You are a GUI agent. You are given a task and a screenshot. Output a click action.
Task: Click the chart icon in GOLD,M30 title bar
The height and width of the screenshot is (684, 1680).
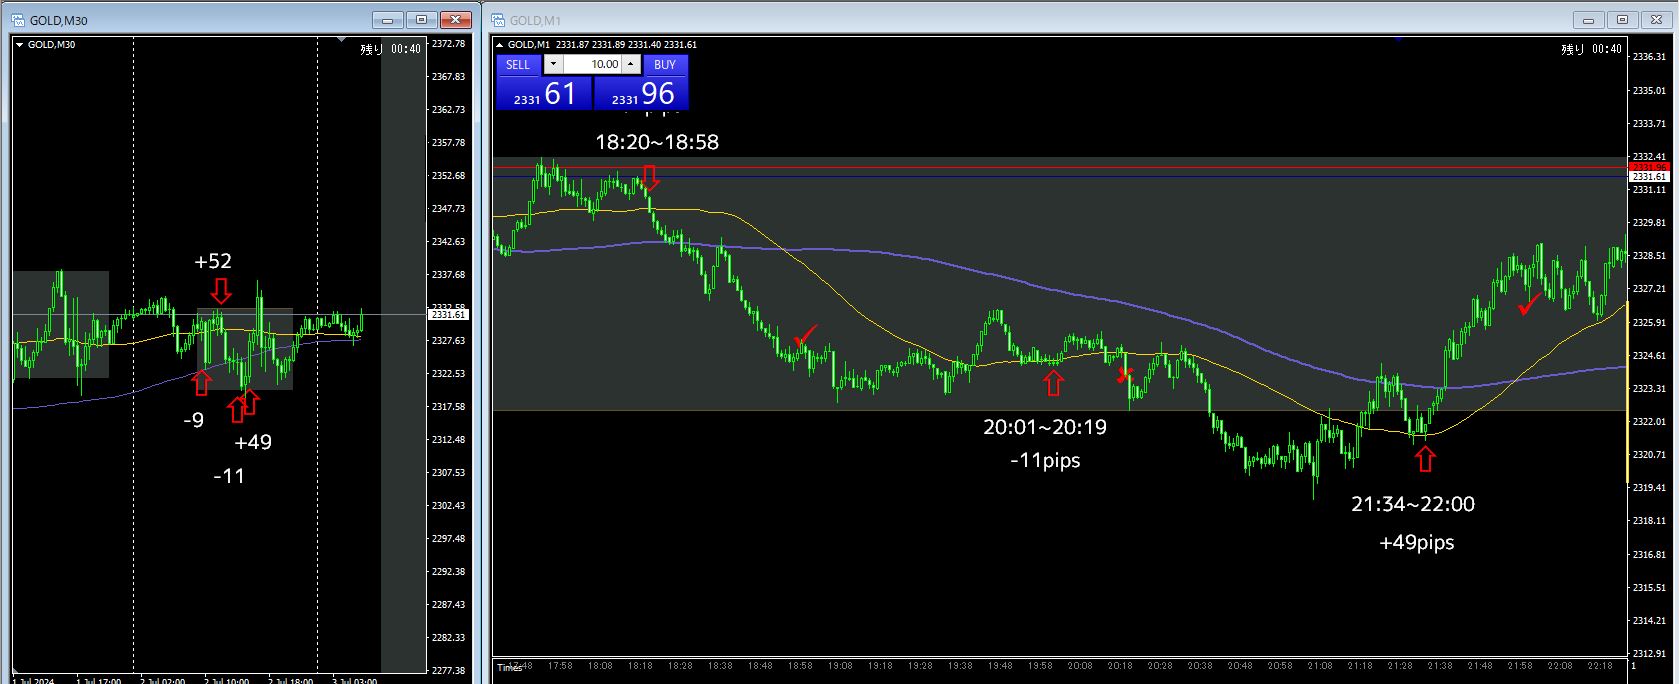tap(18, 20)
